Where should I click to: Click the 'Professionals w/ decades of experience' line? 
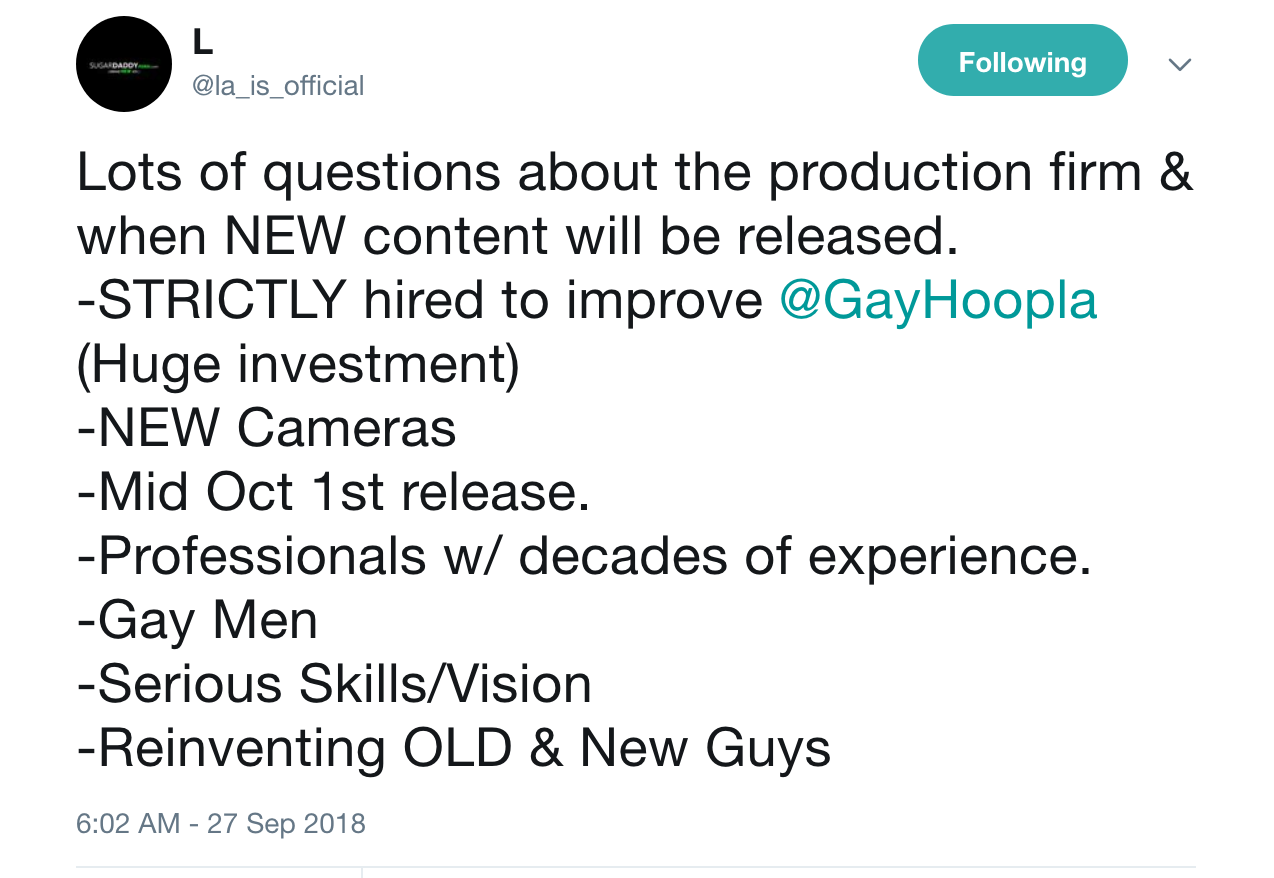[x=584, y=557]
